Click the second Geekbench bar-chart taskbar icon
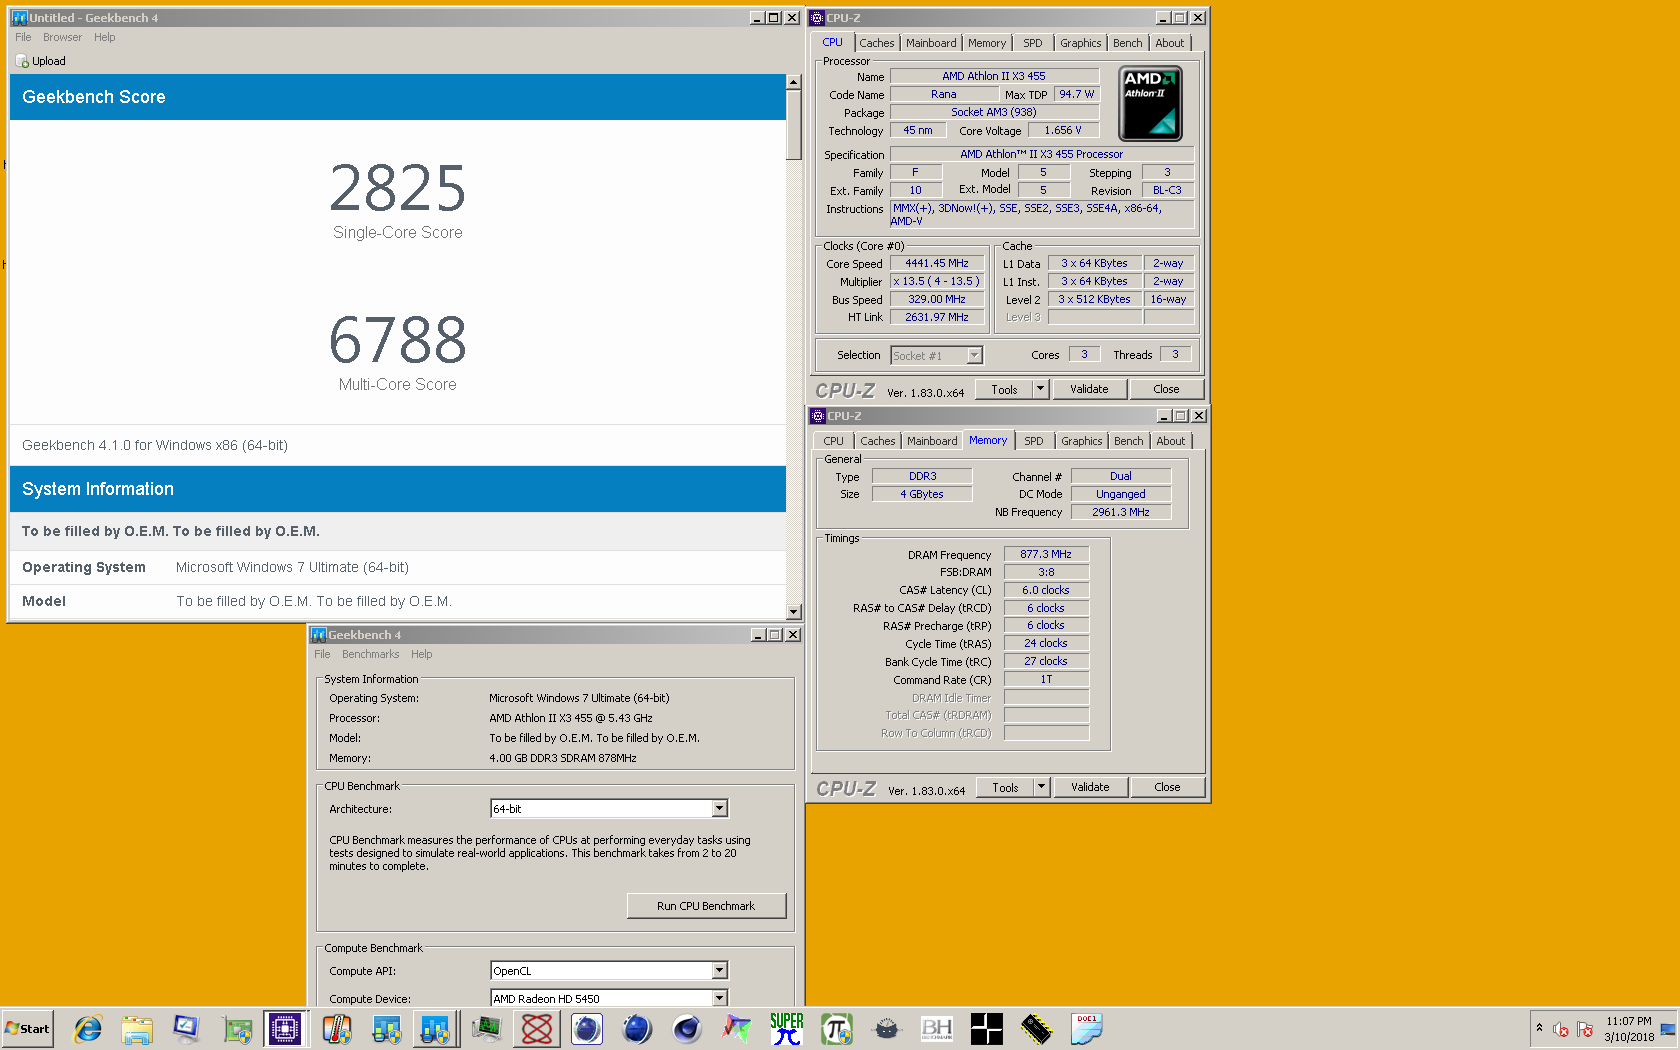This screenshot has height=1050, width=1680. pos(435,1029)
